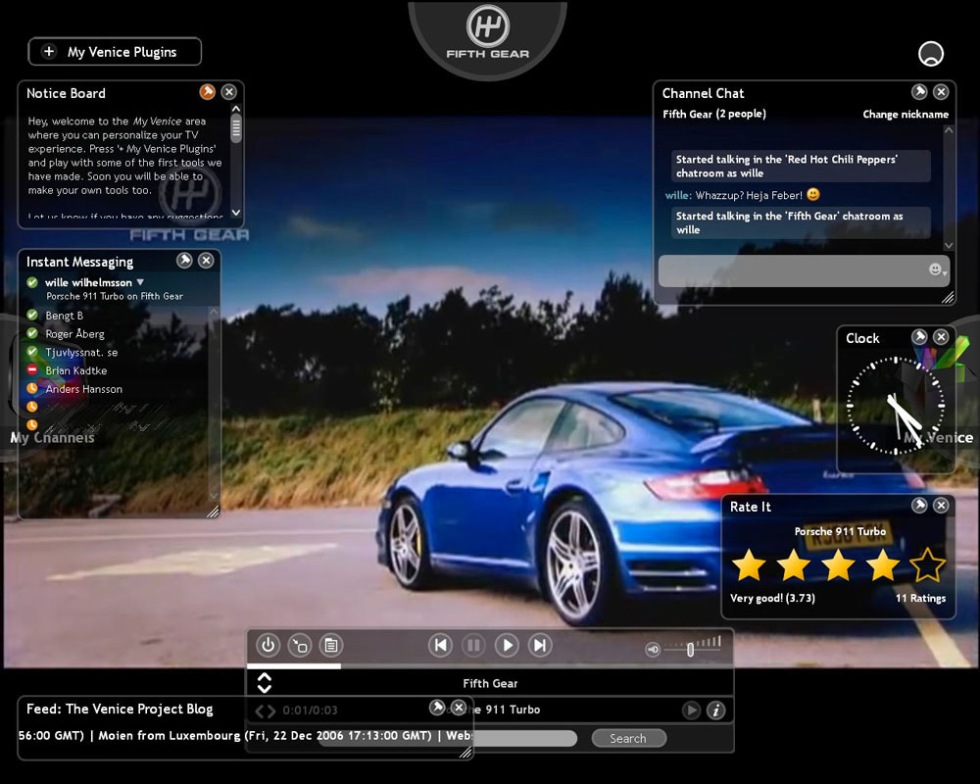The width and height of the screenshot is (980, 784).
Task: Close the Rate It widget
Action: (941, 505)
